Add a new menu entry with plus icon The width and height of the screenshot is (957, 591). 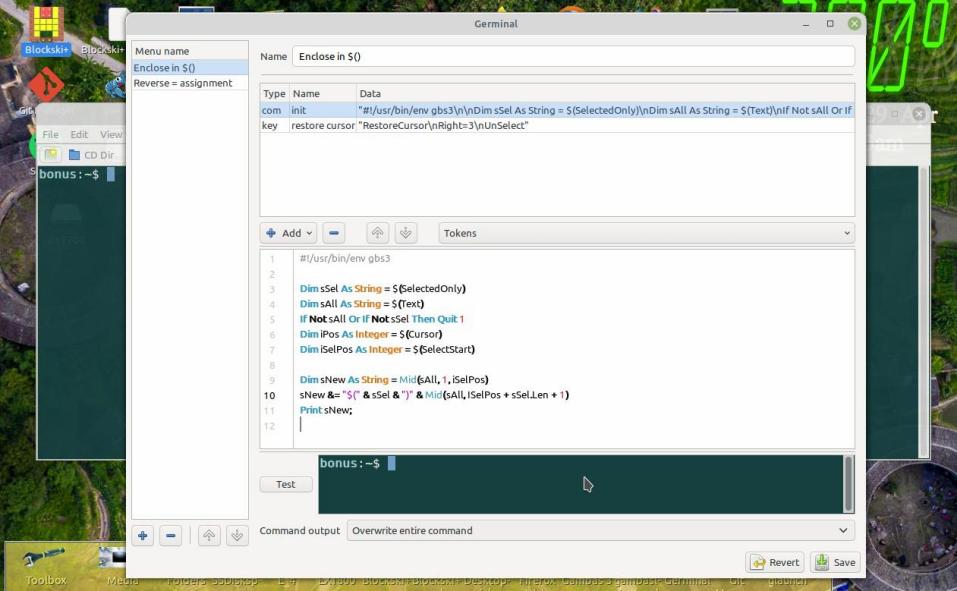[143, 536]
